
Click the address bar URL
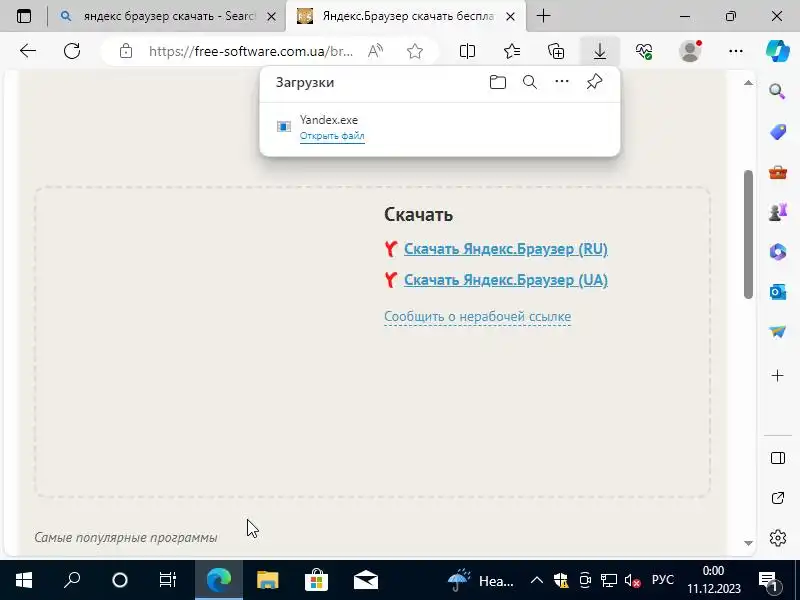point(251,51)
